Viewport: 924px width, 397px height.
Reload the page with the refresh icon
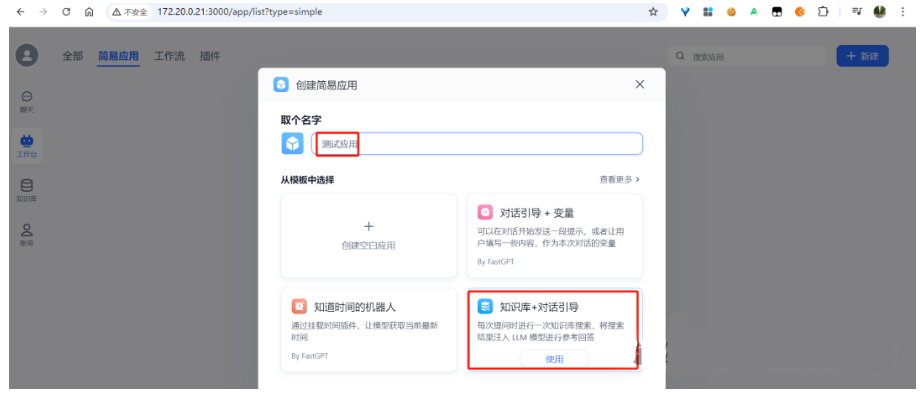tap(66, 12)
